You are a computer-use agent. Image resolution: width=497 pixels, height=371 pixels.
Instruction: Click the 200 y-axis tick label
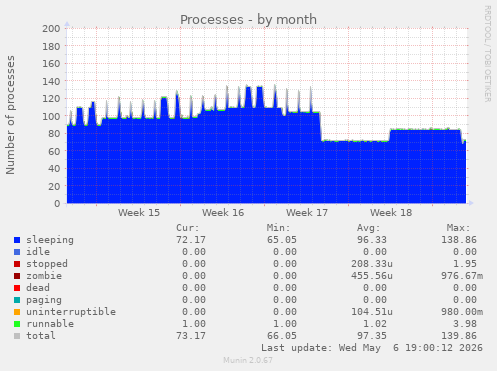coord(51,29)
